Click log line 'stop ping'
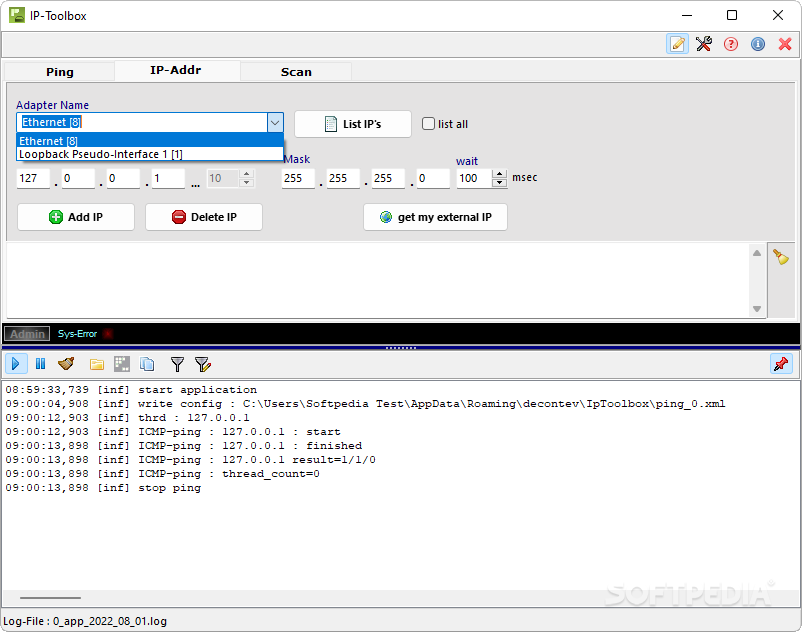Image resolution: width=802 pixels, height=632 pixels. (x=103, y=488)
